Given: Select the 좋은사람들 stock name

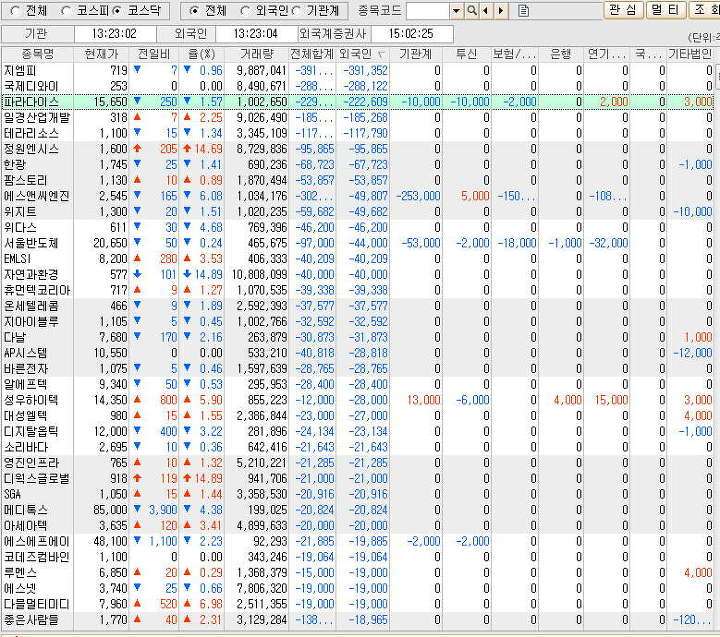Looking at the screenshot, I should 31,620.
